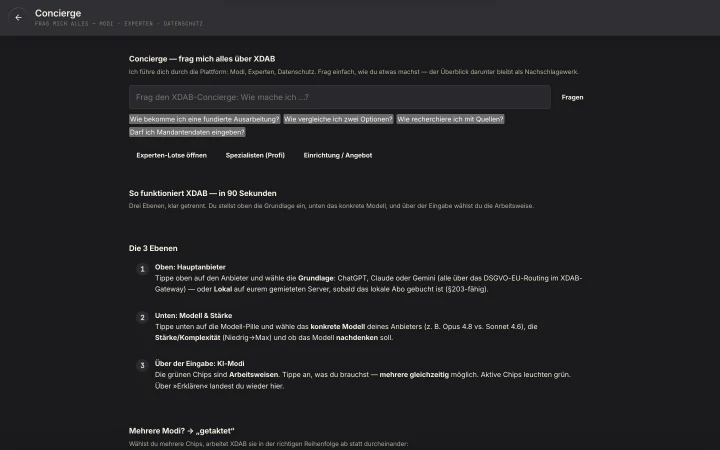
Task: Click the 'Die 3 Ebenen' heading
Action: [153, 248]
